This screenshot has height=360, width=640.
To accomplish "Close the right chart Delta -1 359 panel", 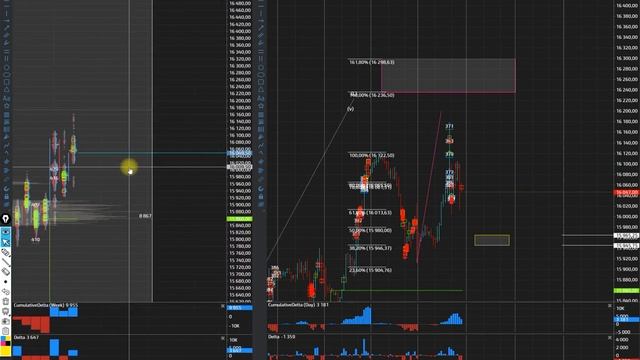I will click(610, 338).
